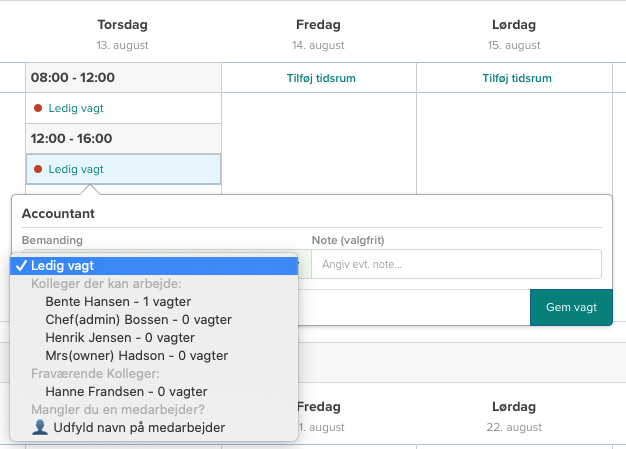Viewport: 626px width, 449px height.
Task: Click the checkmark next to selected Ledig vagt
Action: (x=20, y=265)
